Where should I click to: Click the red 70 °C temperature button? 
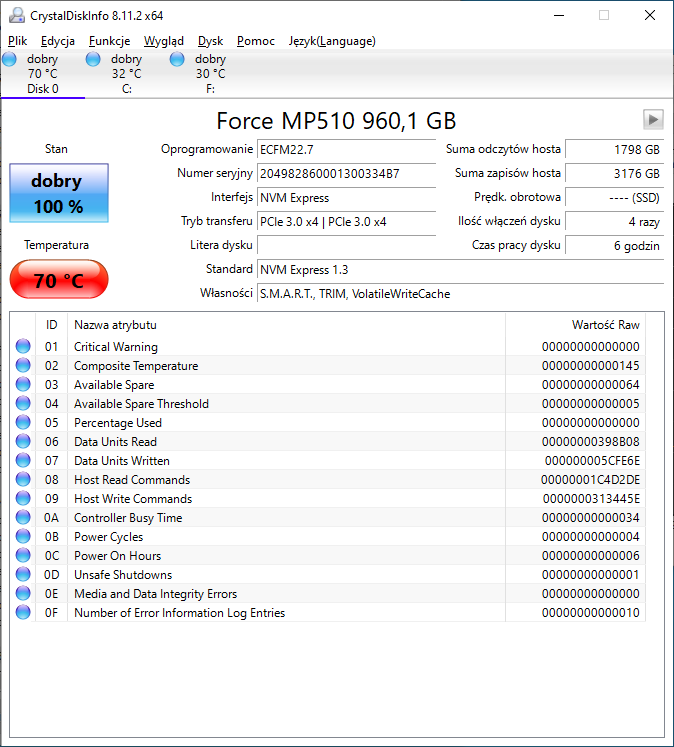(x=57, y=280)
